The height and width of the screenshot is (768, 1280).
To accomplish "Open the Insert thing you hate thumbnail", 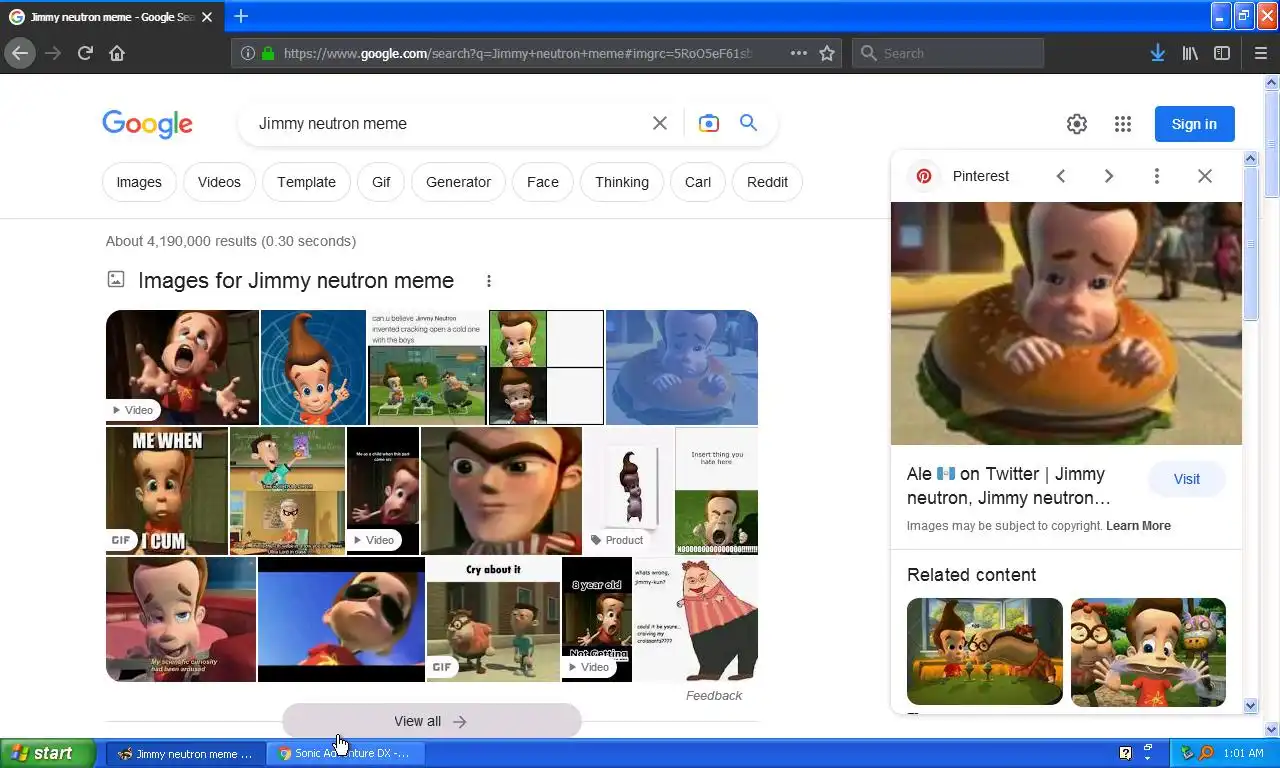I will coord(716,491).
